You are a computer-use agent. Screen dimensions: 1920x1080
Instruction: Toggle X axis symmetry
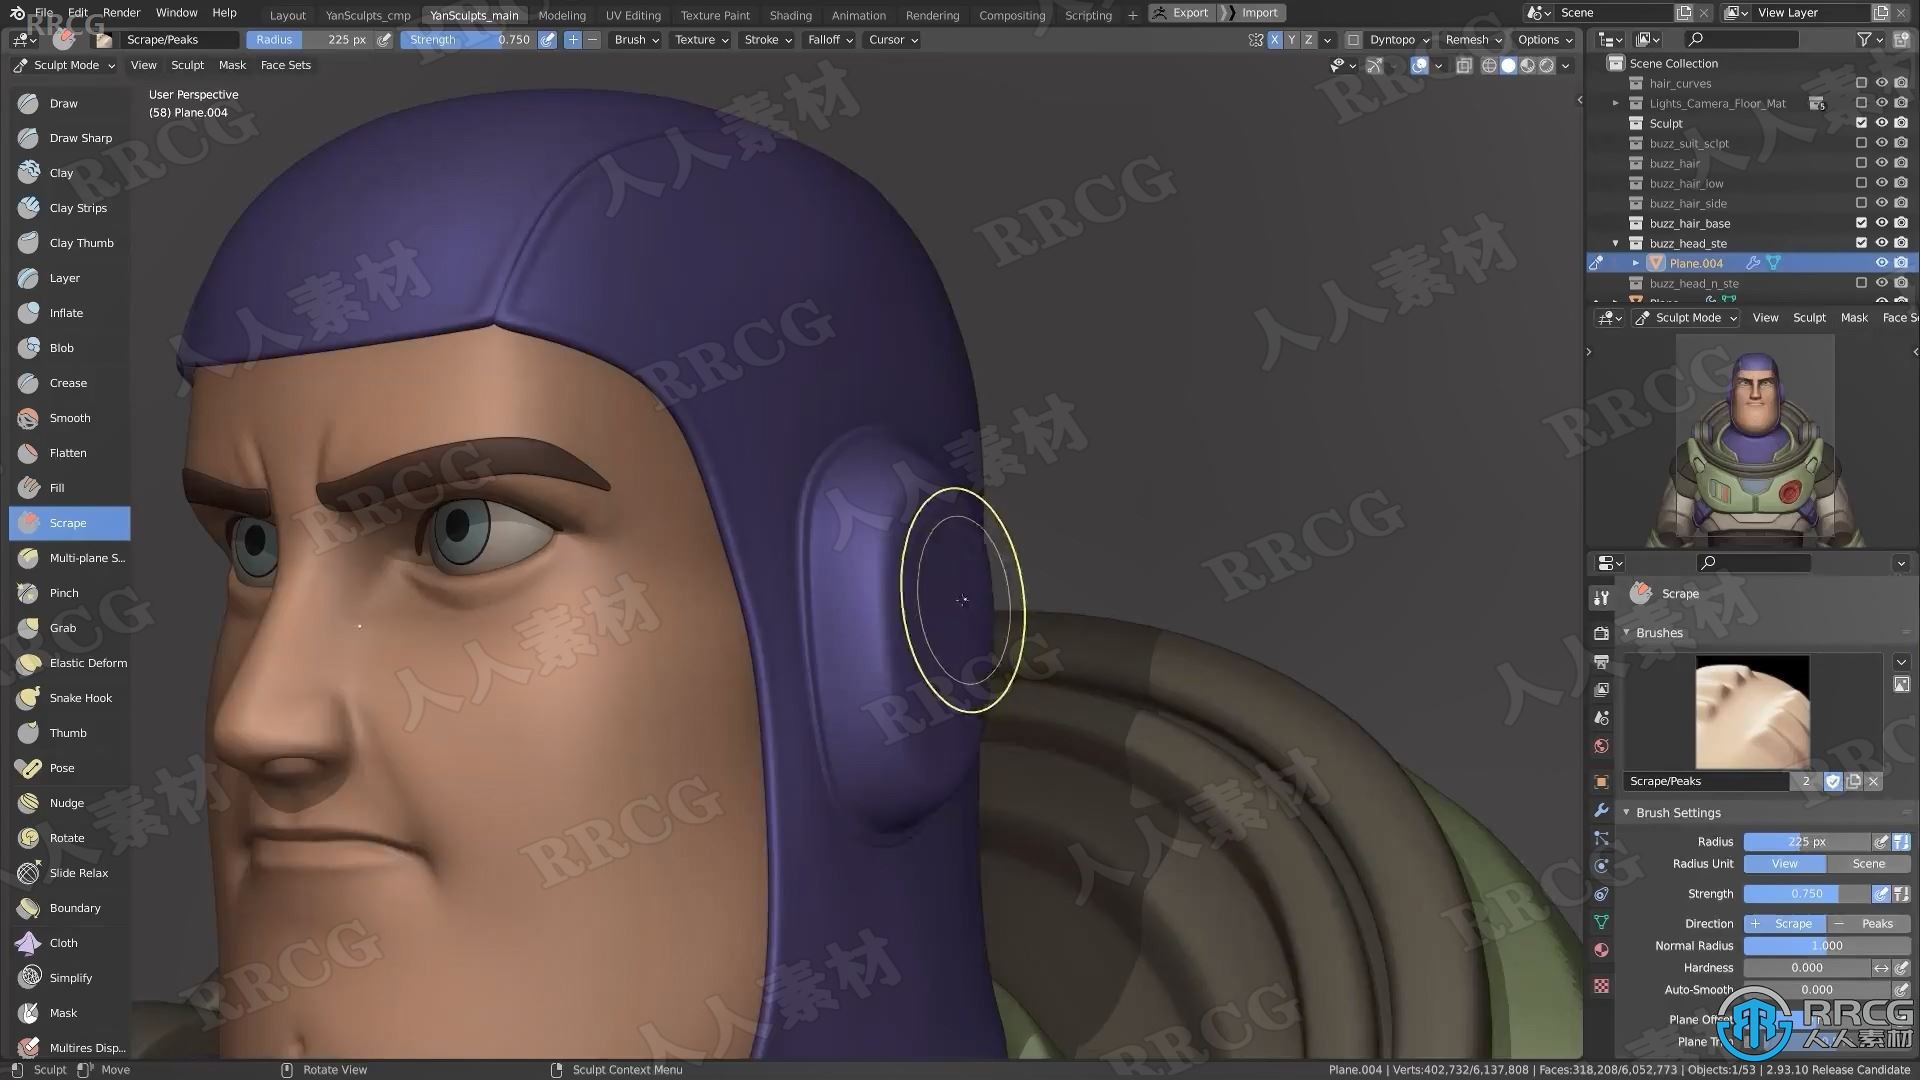pos(1275,40)
